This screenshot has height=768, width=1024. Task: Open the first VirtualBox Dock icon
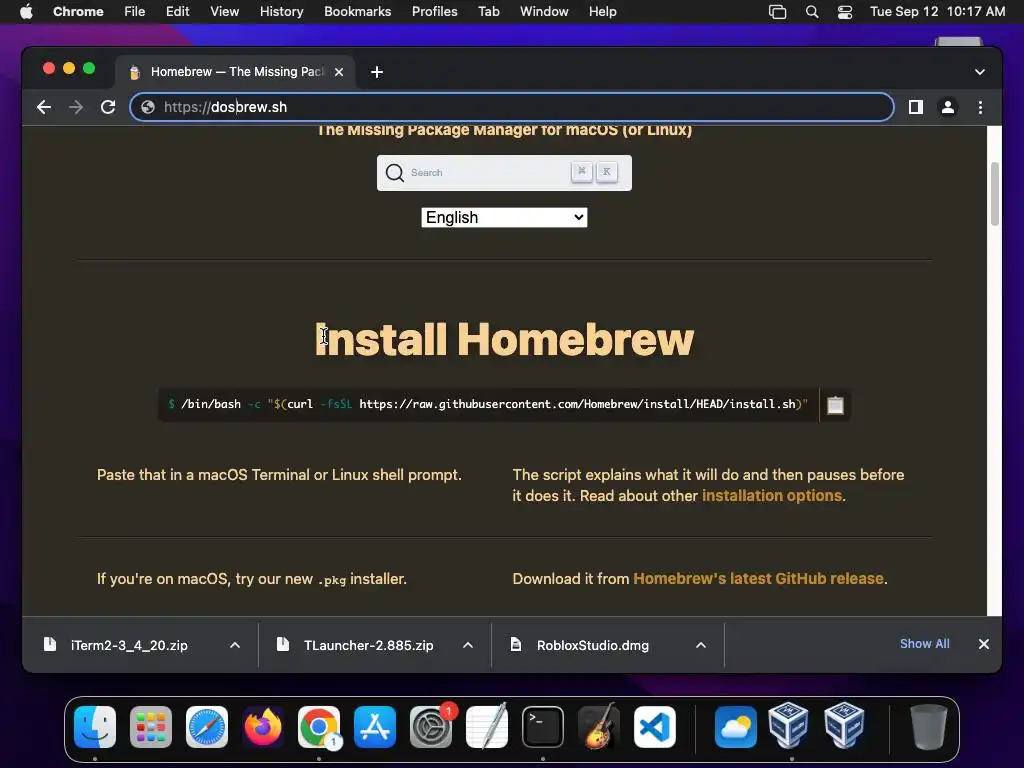pyautogui.click(x=788, y=726)
